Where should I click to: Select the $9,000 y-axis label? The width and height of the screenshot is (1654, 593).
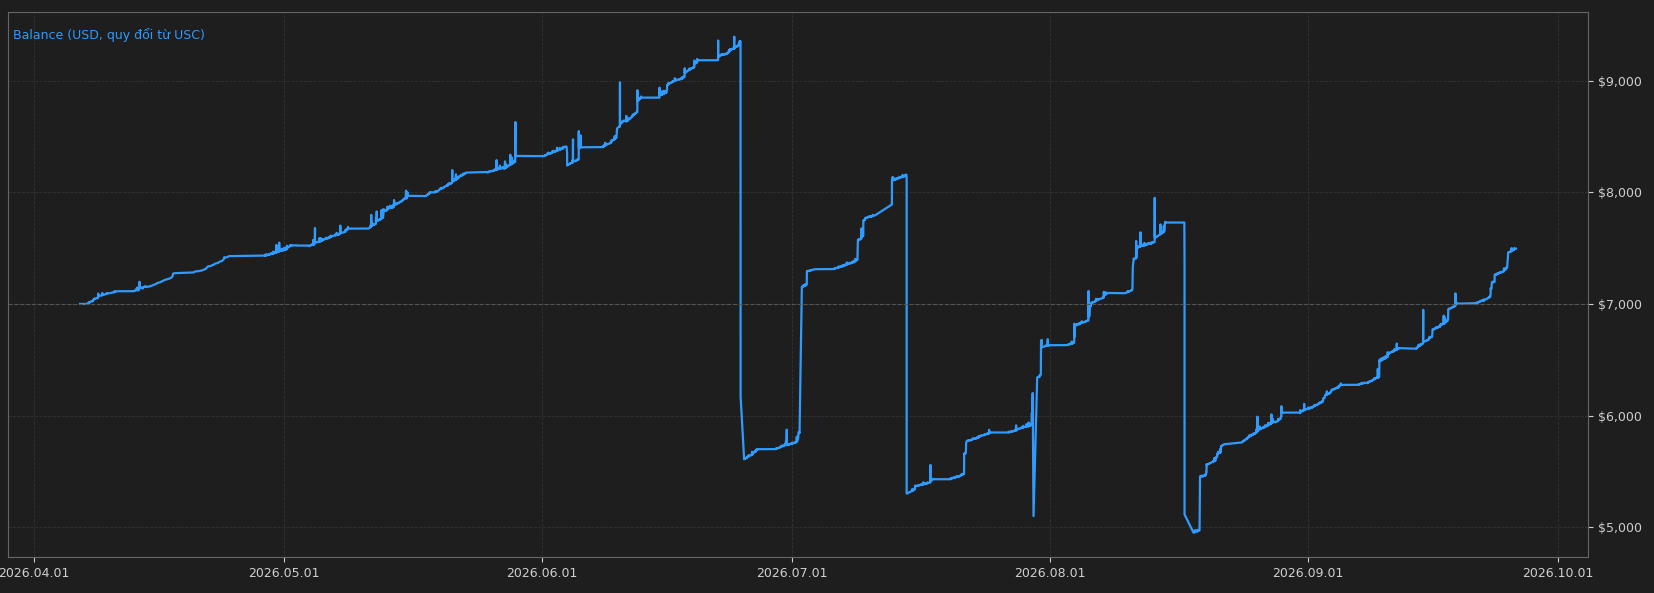[x=1620, y=82]
